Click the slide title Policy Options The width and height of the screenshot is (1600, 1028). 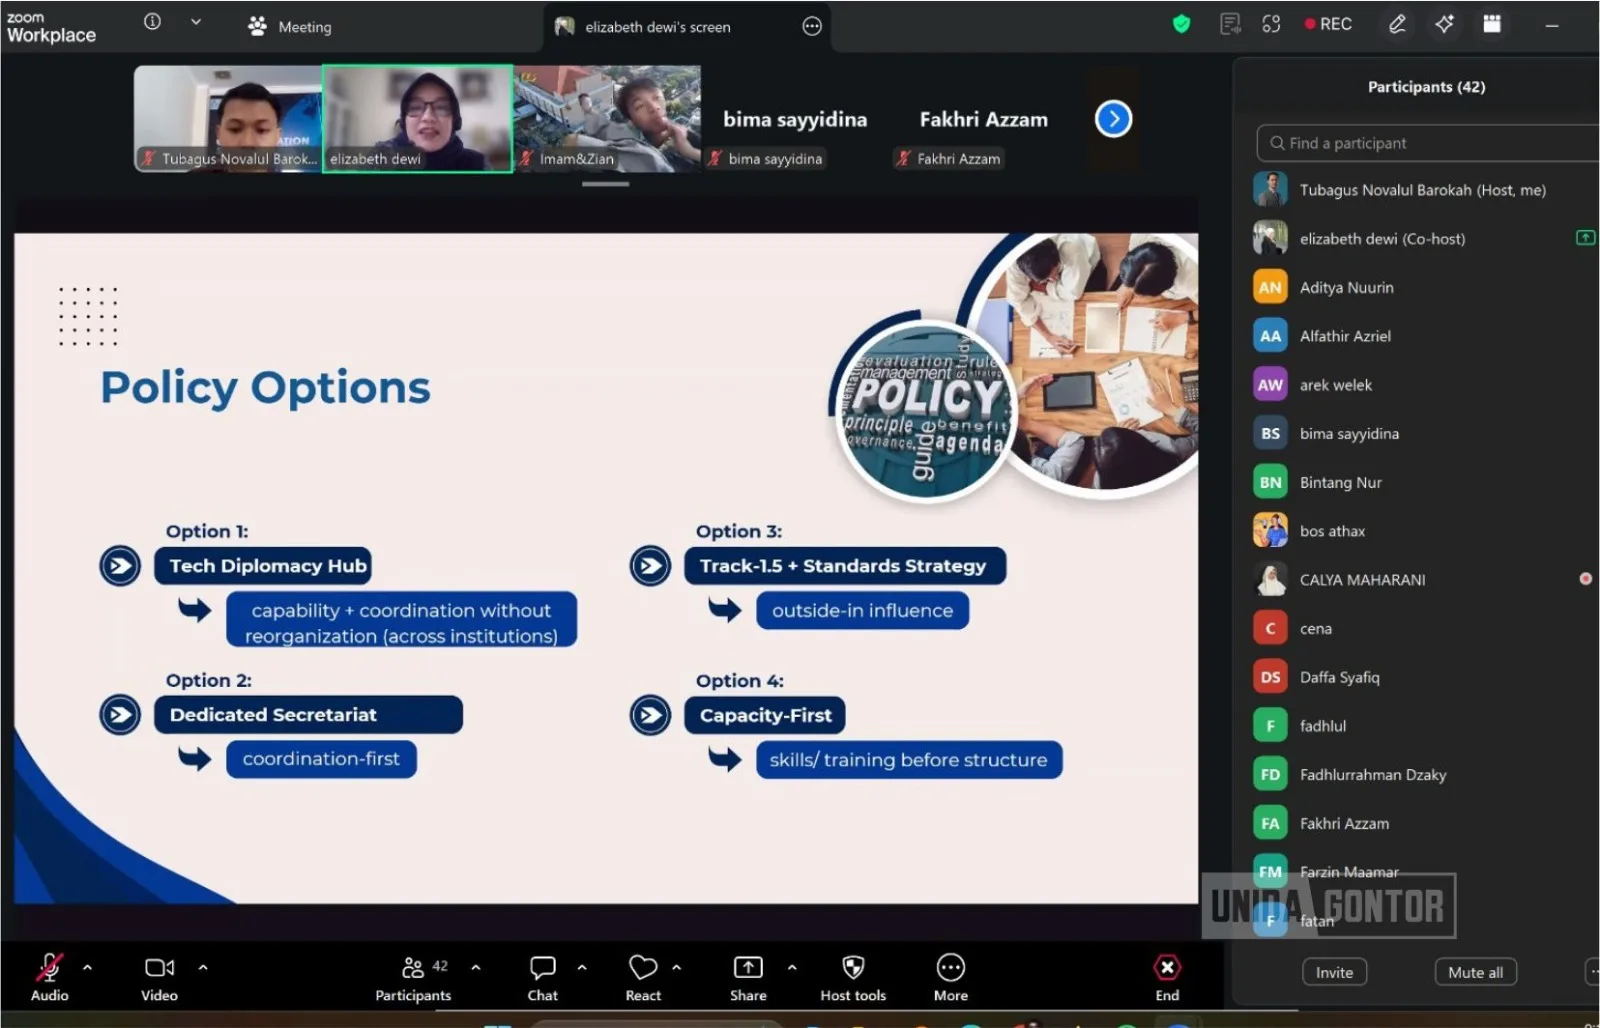coord(265,387)
